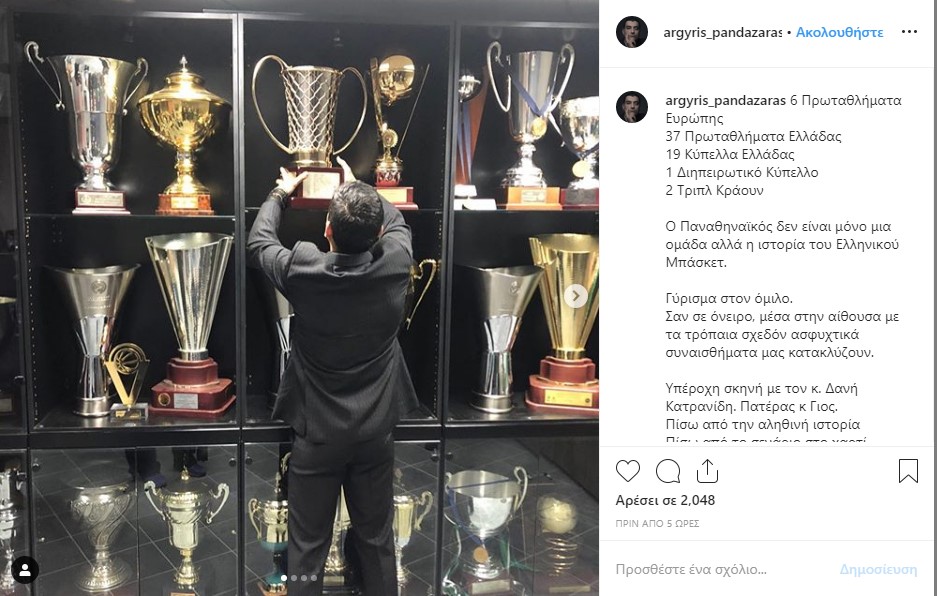Show tagged people via person icon on photo

25,570
